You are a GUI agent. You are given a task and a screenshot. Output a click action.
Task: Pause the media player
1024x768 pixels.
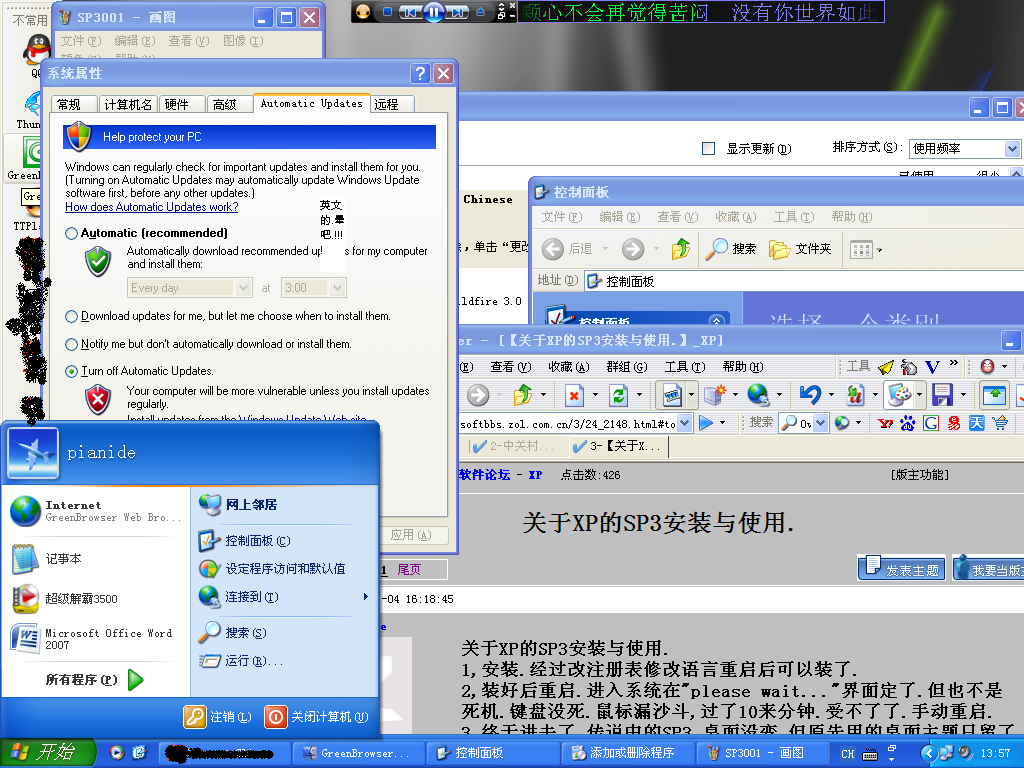434,12
